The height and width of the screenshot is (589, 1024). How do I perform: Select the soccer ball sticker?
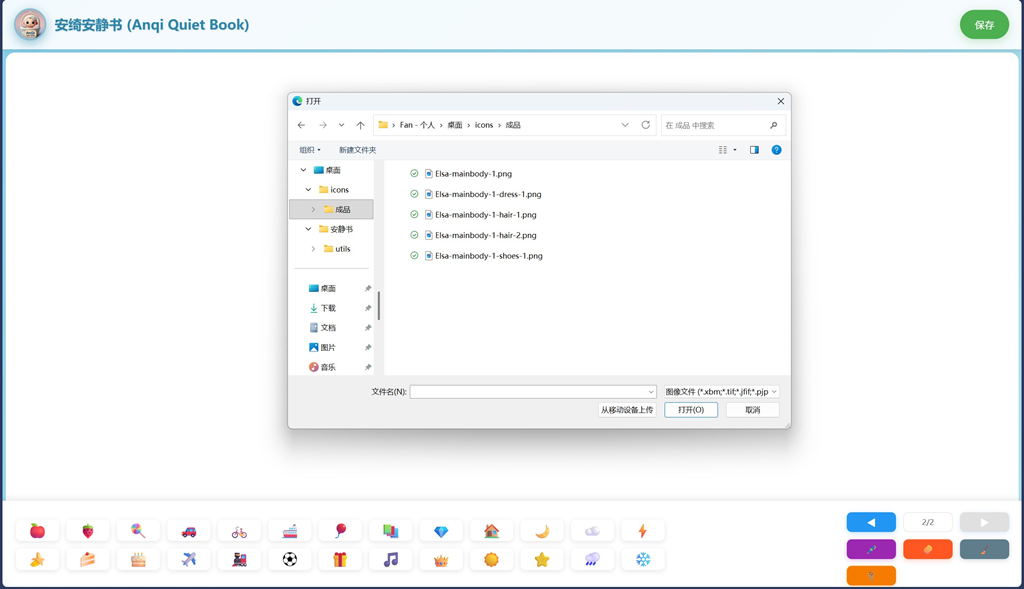coord(290,559)
